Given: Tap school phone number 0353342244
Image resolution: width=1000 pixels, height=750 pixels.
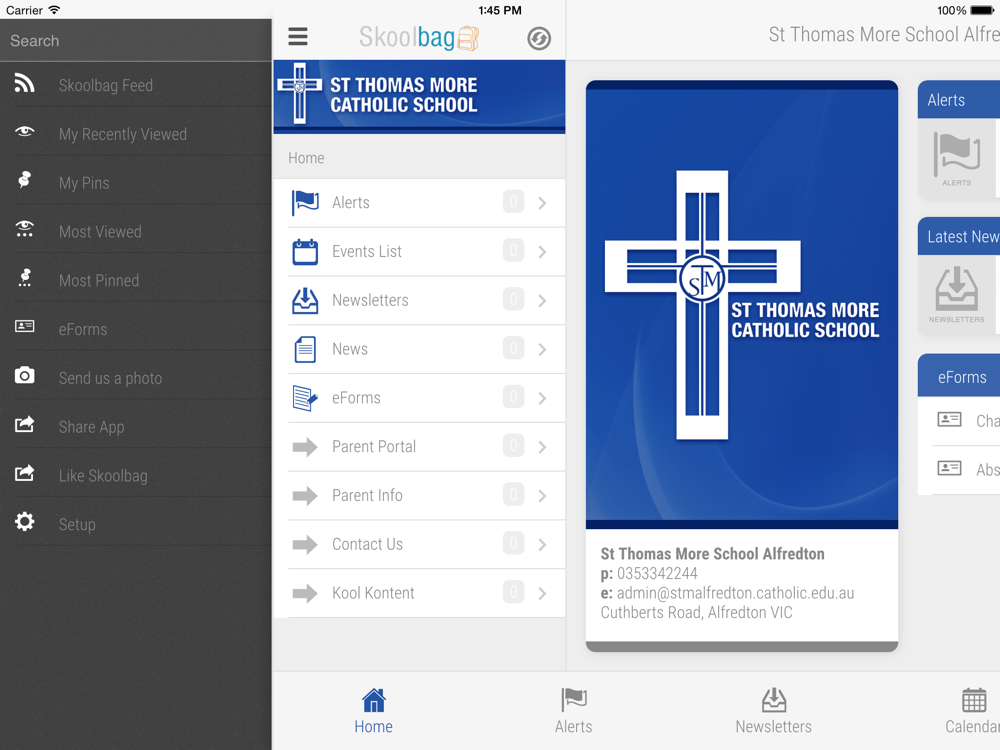Looking at the screenshot, I should pyautogui.click(x=657, y=573).
